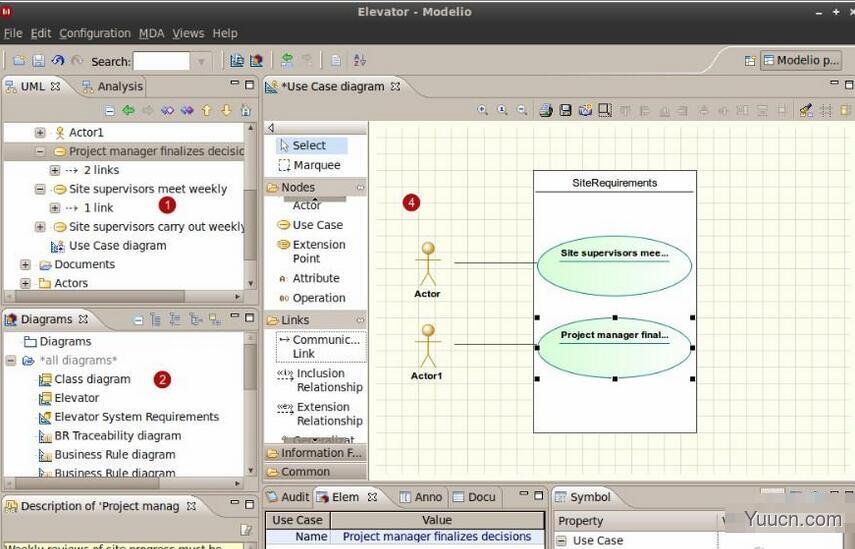The width and height of the screenshot is (855, 549).
Task: Expand the Actor1 tree node
Action: pos(40,132)
